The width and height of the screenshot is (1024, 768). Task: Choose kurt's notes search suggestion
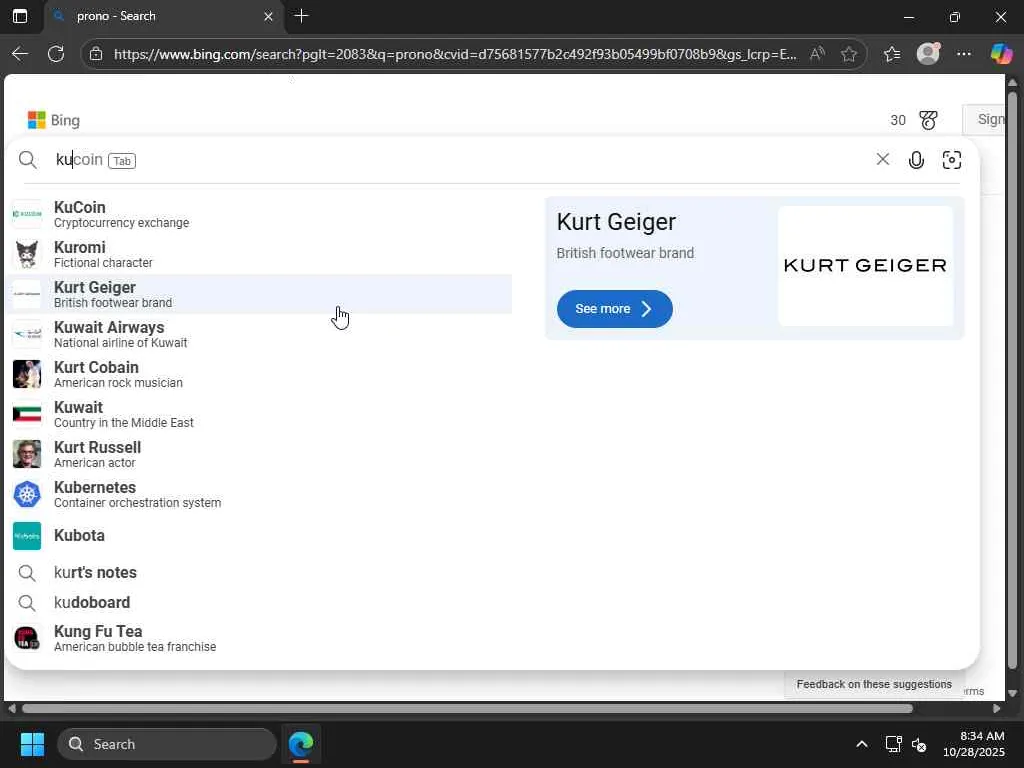click(259, 572)
